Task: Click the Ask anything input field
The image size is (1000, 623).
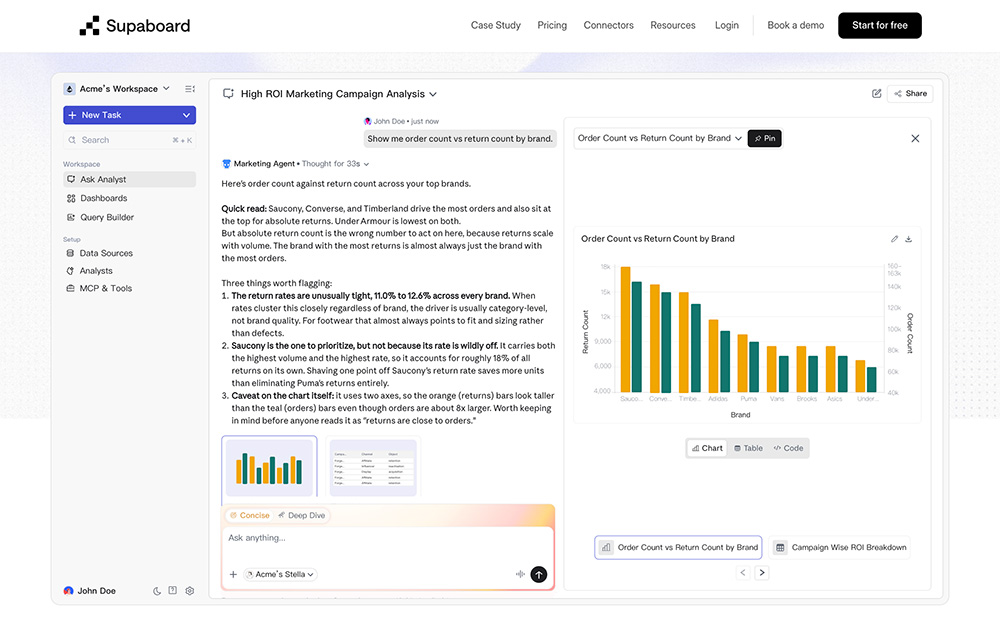Action: coord(388,538)
